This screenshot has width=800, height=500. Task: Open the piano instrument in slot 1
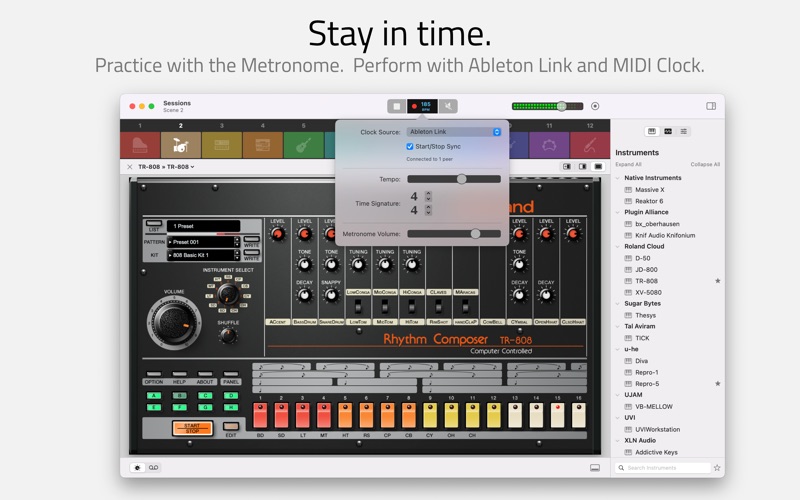pyautogui.click(x=140, y=145)
